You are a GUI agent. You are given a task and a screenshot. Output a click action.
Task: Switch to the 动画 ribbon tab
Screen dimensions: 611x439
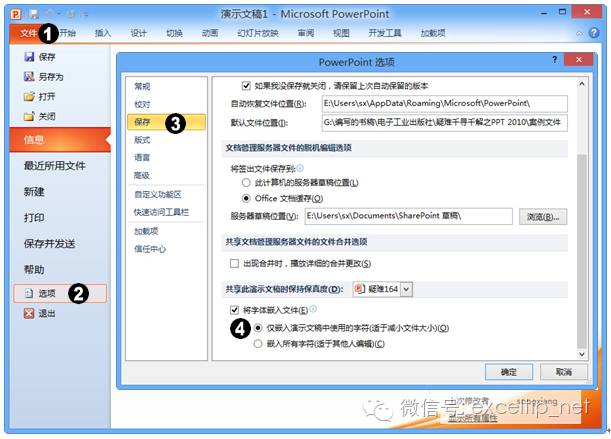210,33
